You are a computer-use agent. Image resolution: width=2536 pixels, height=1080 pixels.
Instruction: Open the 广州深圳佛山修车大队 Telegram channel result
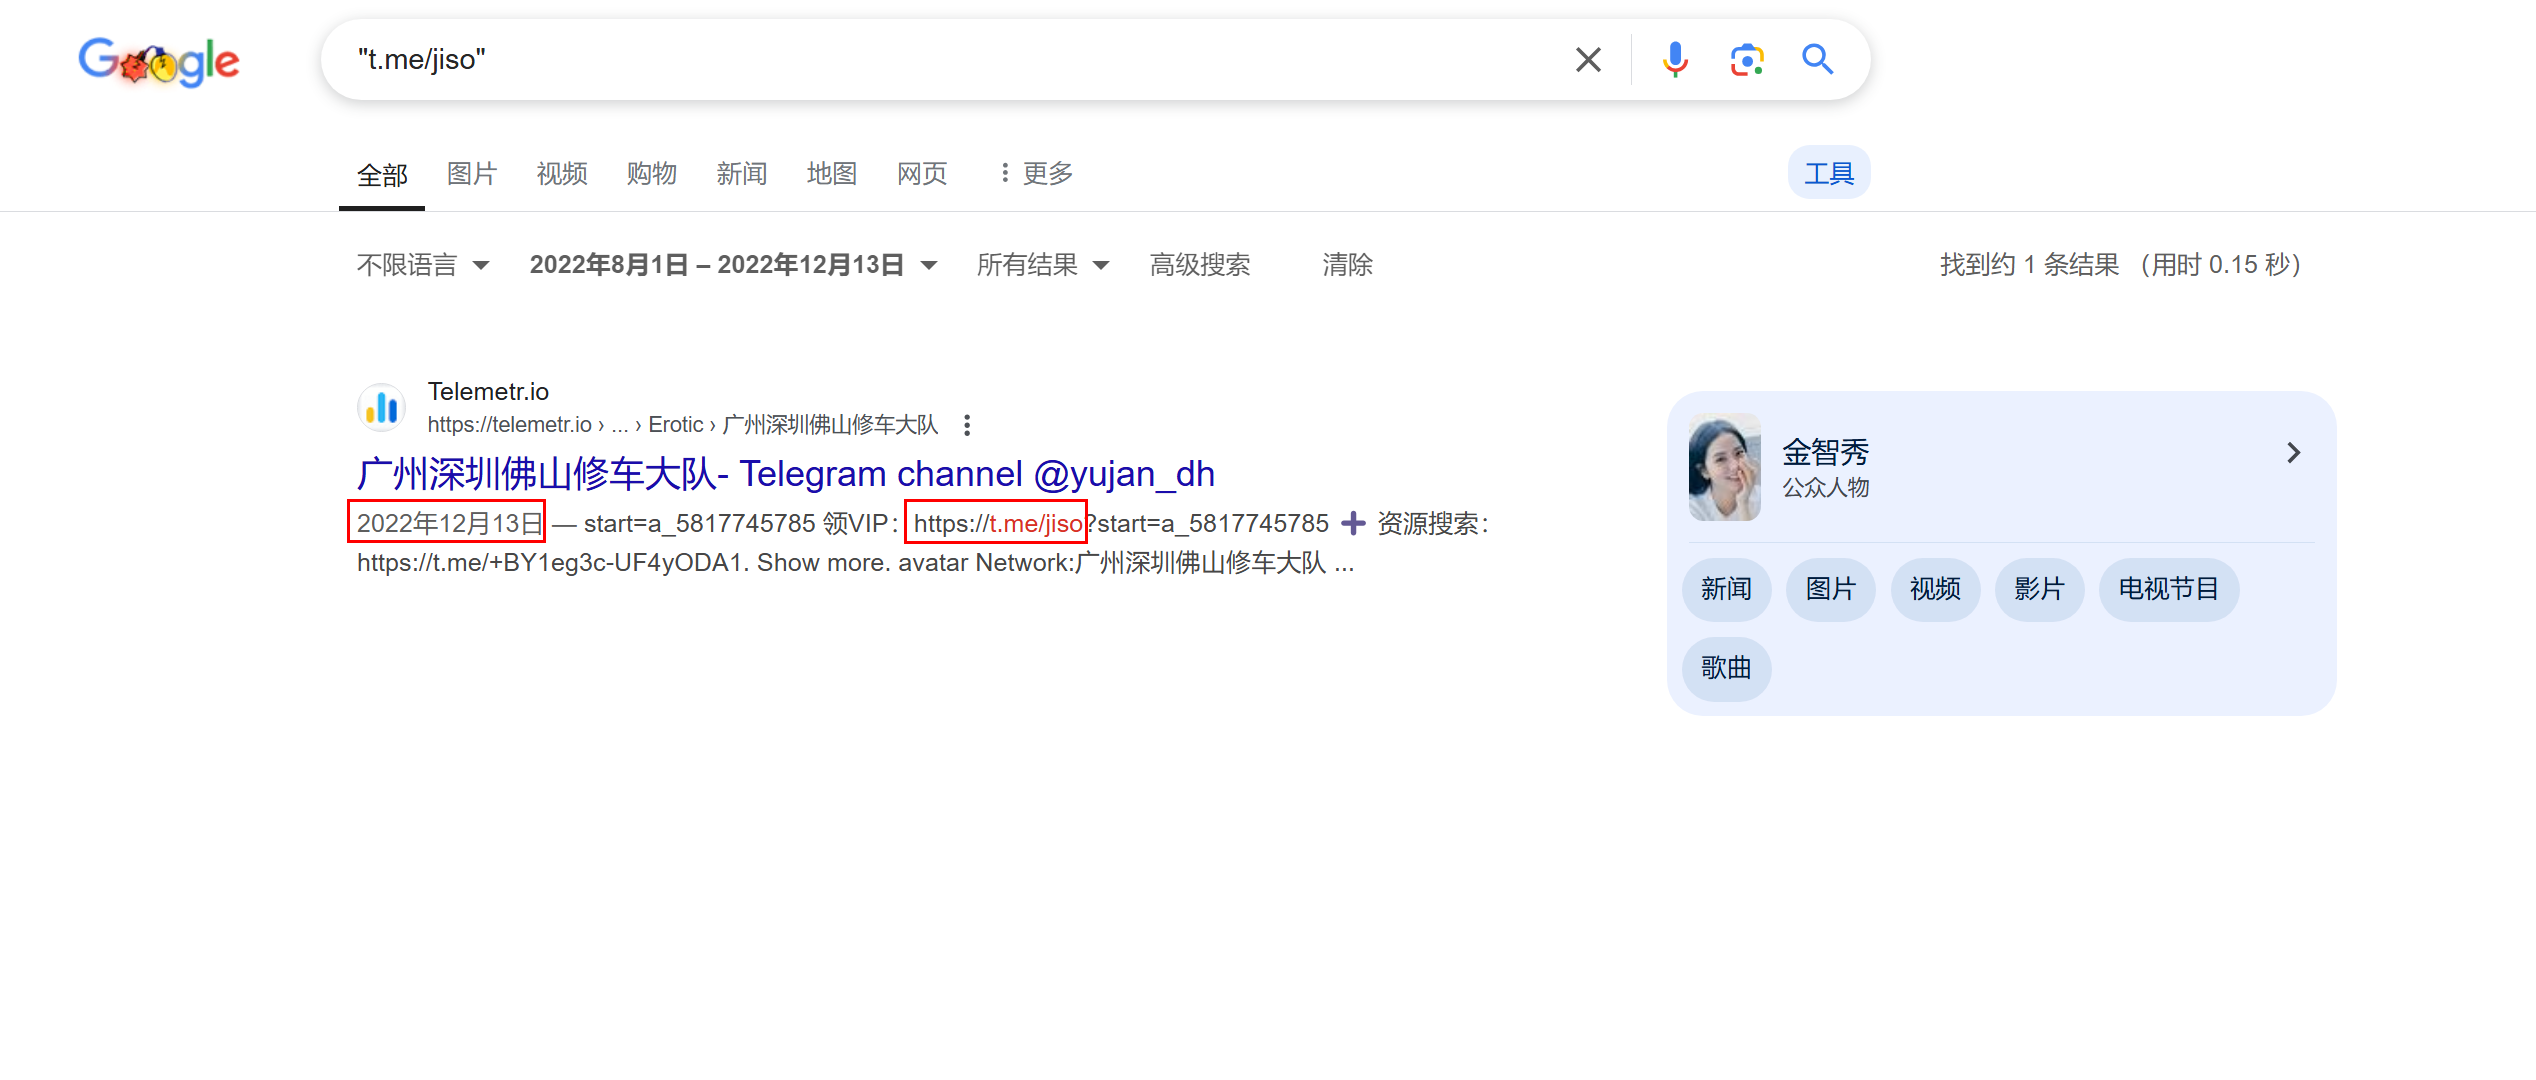click(785, 474)
